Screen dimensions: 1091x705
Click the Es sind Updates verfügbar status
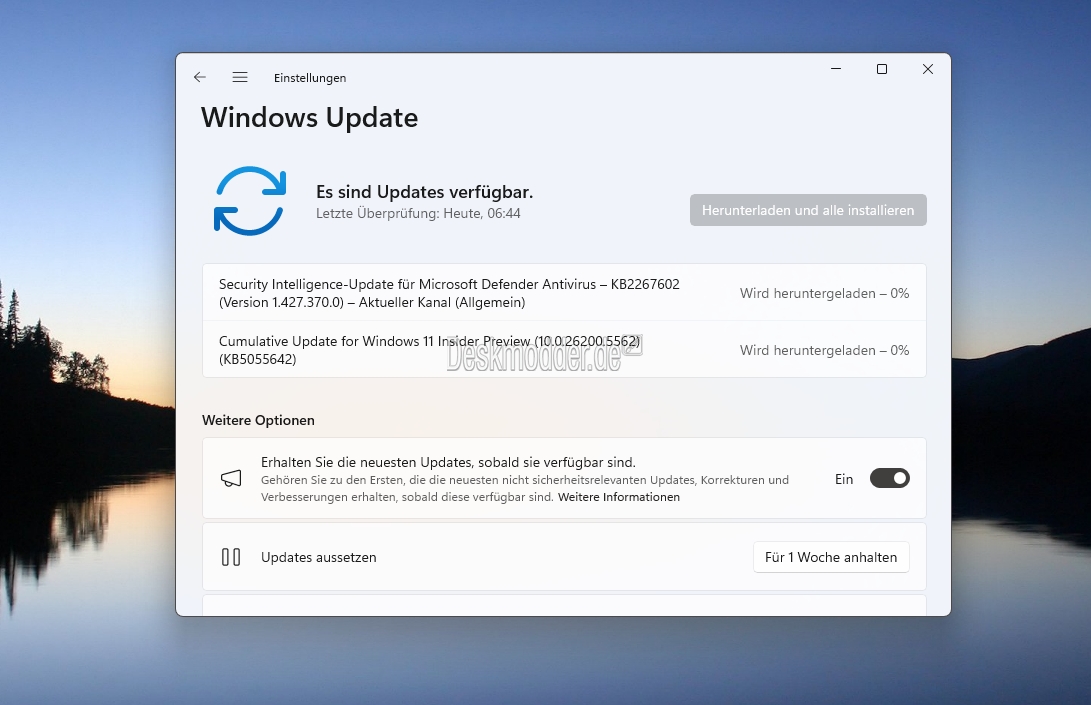tap(424, 191)
